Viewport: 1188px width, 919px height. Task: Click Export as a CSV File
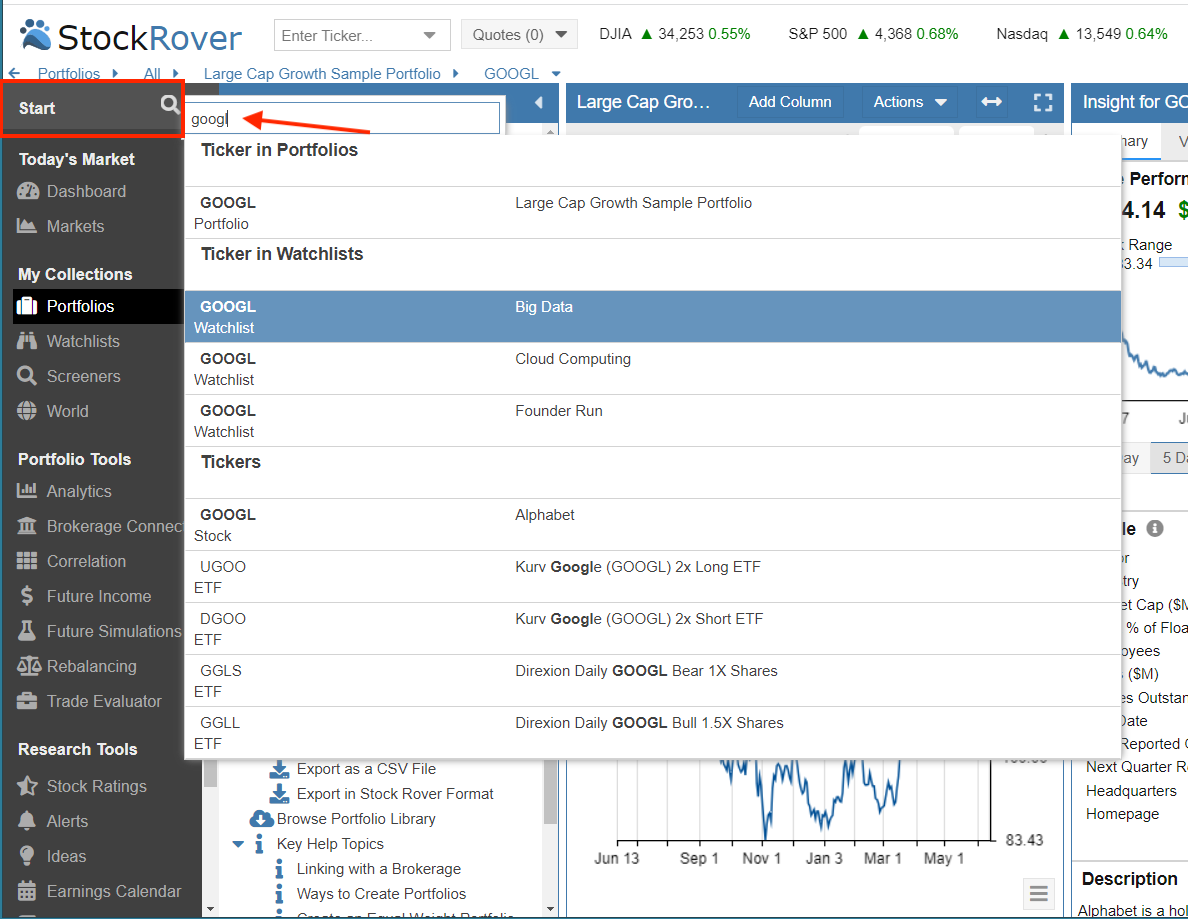pos(366,769)
